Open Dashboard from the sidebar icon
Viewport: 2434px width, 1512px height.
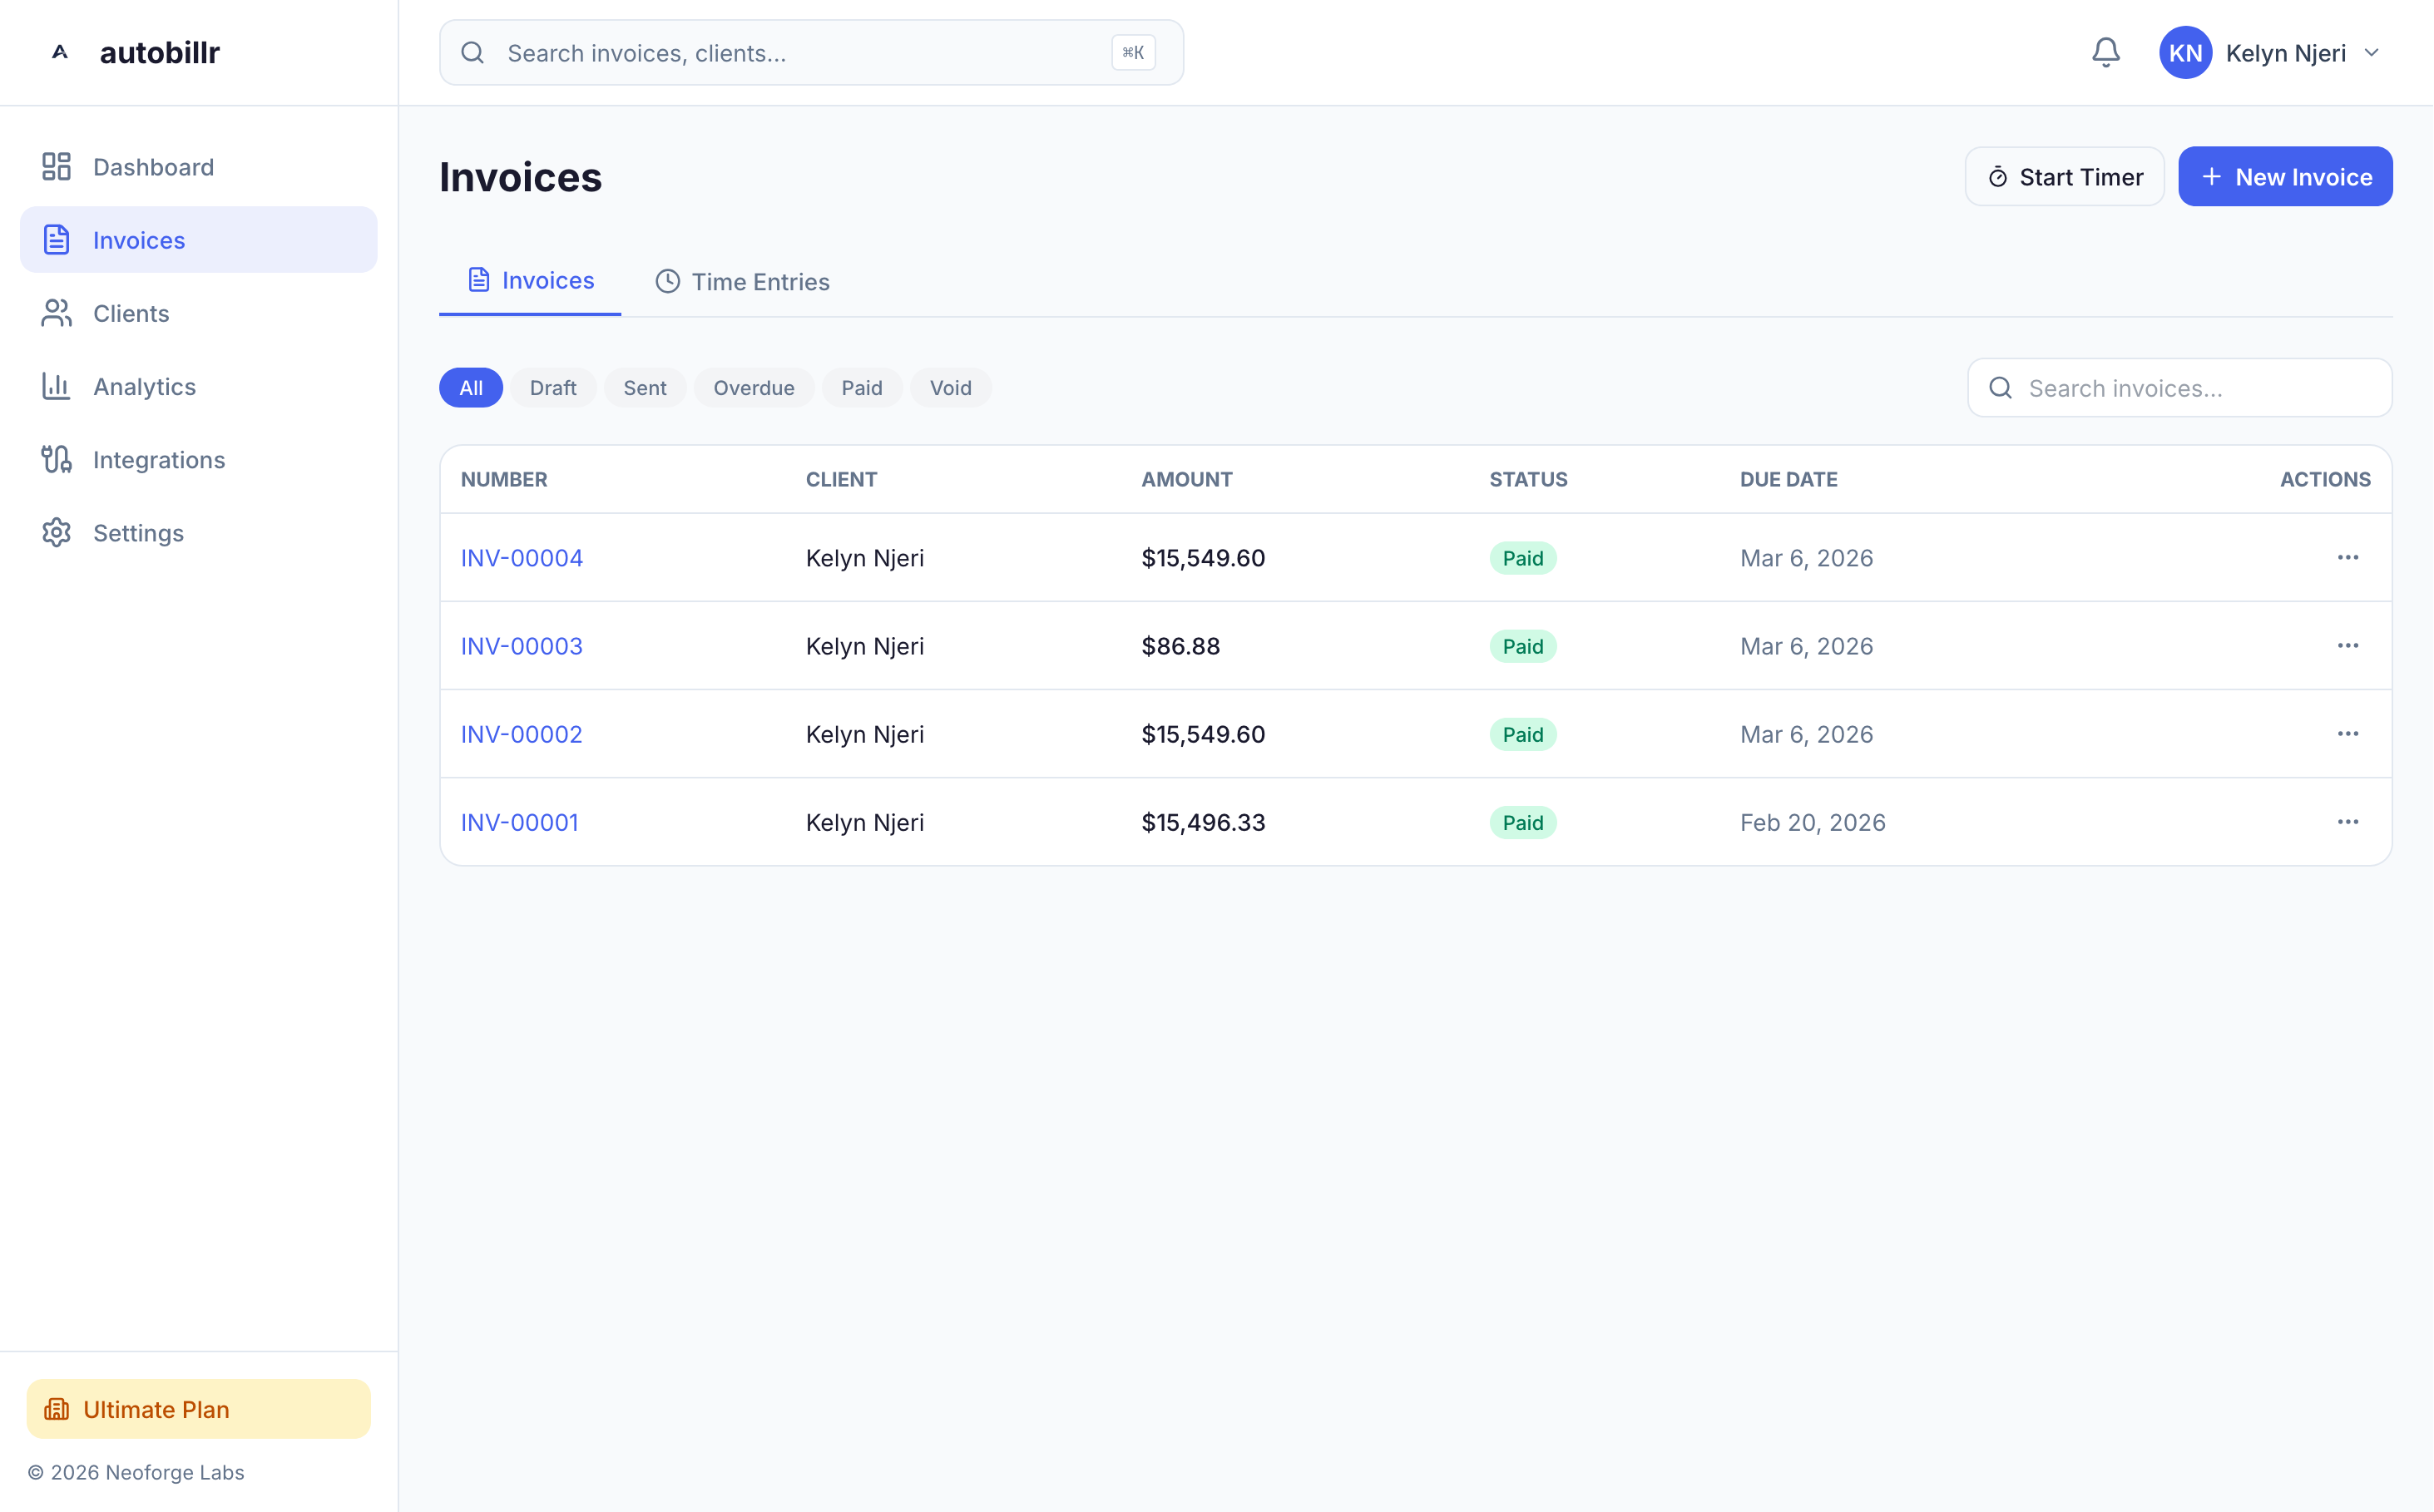click(56, 166)
